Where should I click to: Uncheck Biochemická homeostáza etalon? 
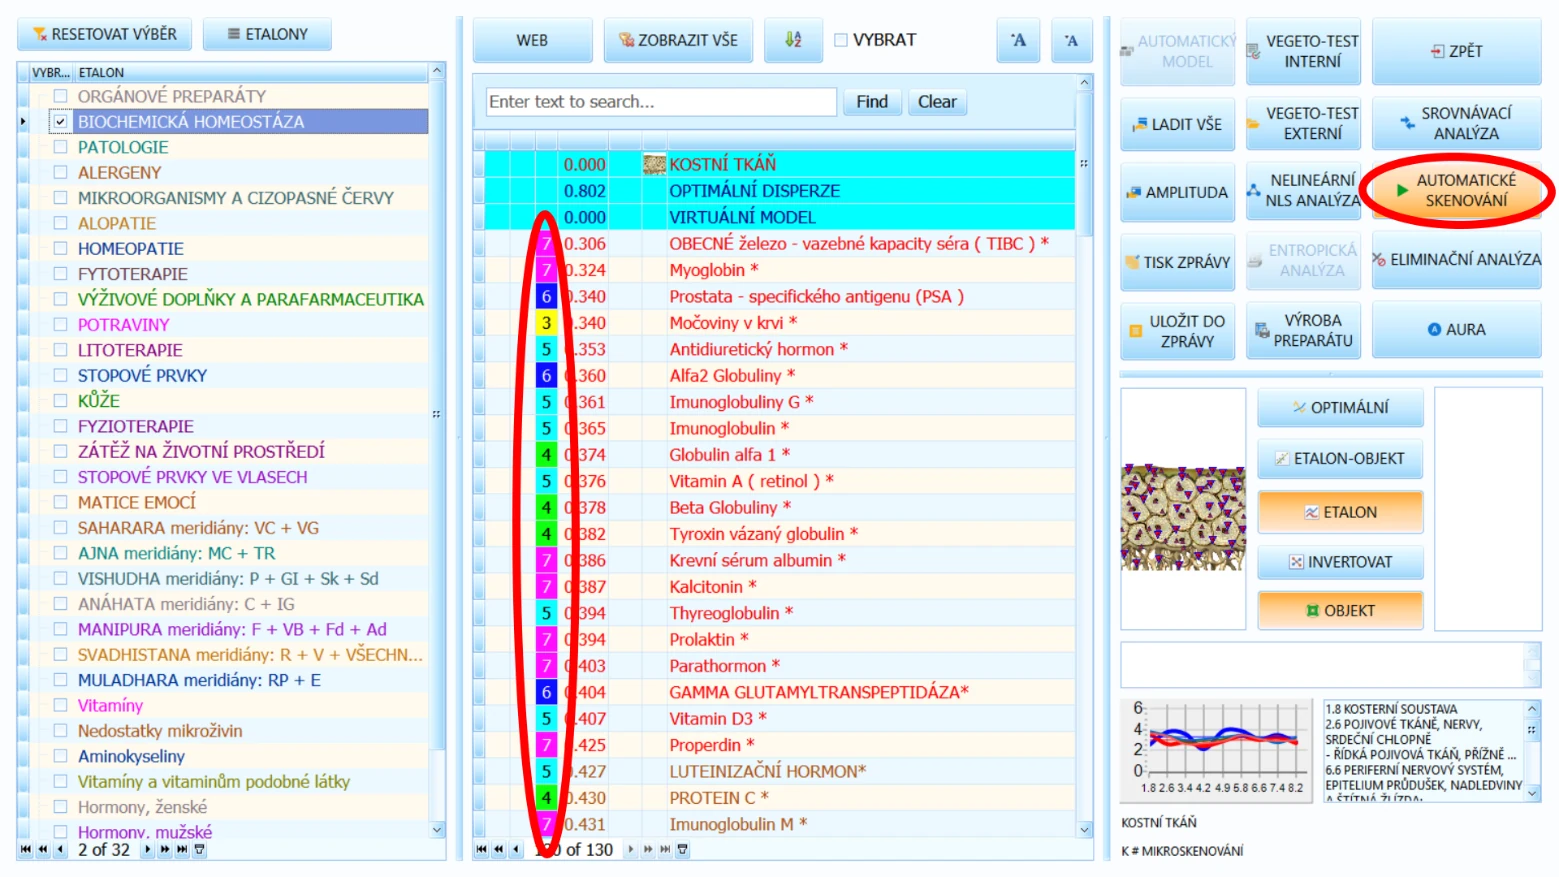(60, 121)
